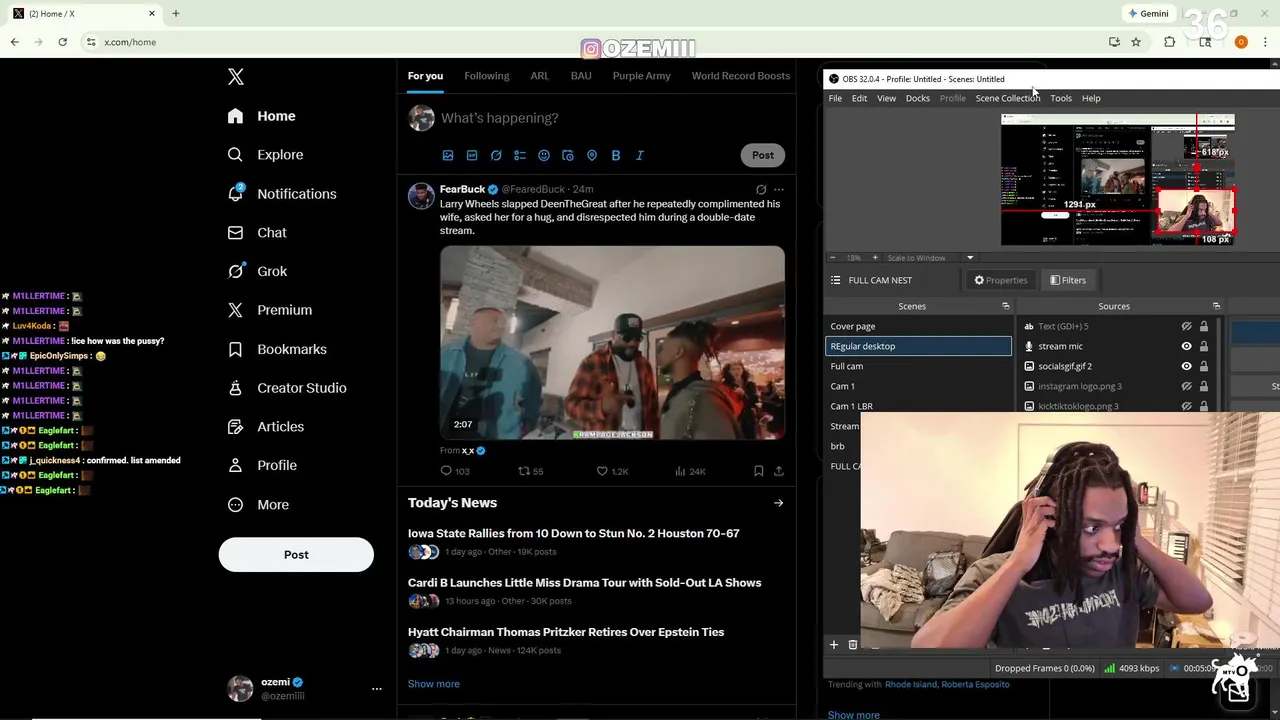Viewport: 1280px width, 720px height.
Task: Open Chrome extensions puzzle icon
Action: [x=1170, y=42]
